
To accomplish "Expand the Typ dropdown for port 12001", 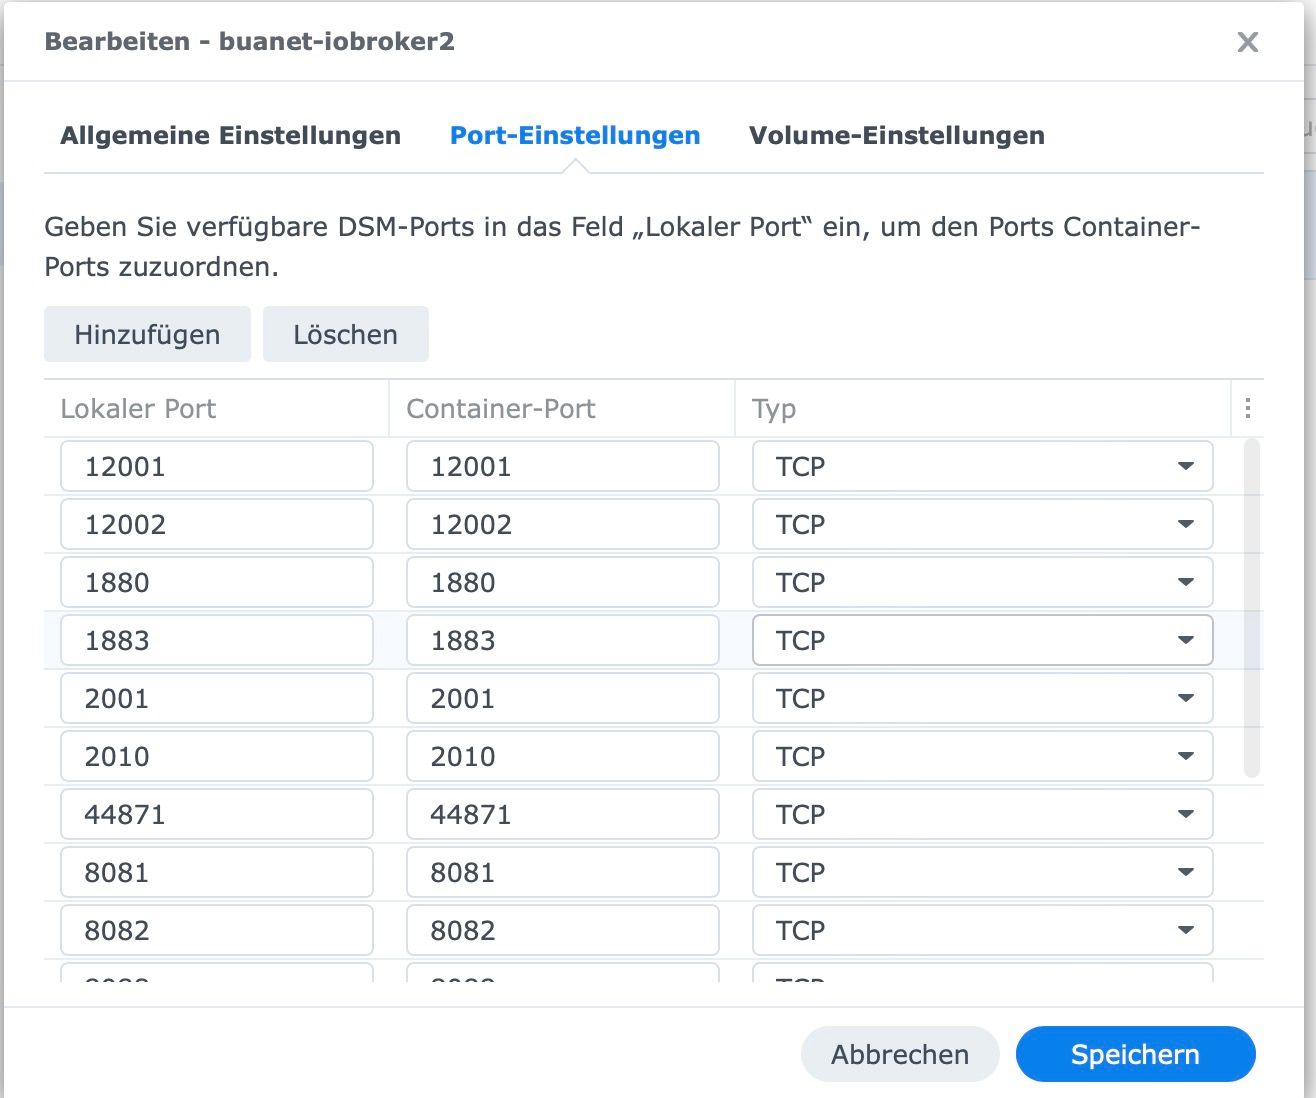I will [1185, 467].
